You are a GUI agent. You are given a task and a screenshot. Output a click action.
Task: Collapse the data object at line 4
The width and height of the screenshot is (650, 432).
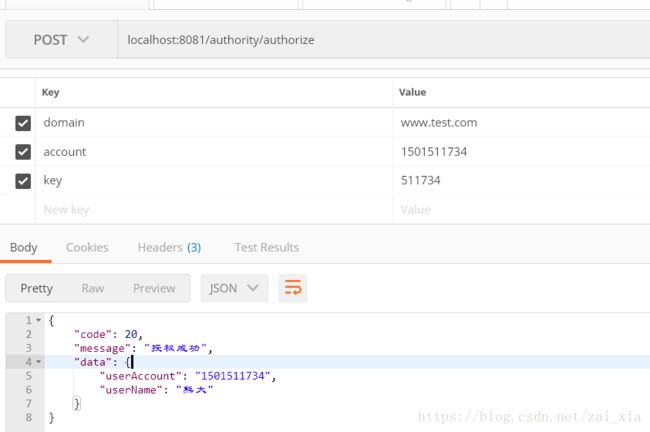[x=39, y=362]
